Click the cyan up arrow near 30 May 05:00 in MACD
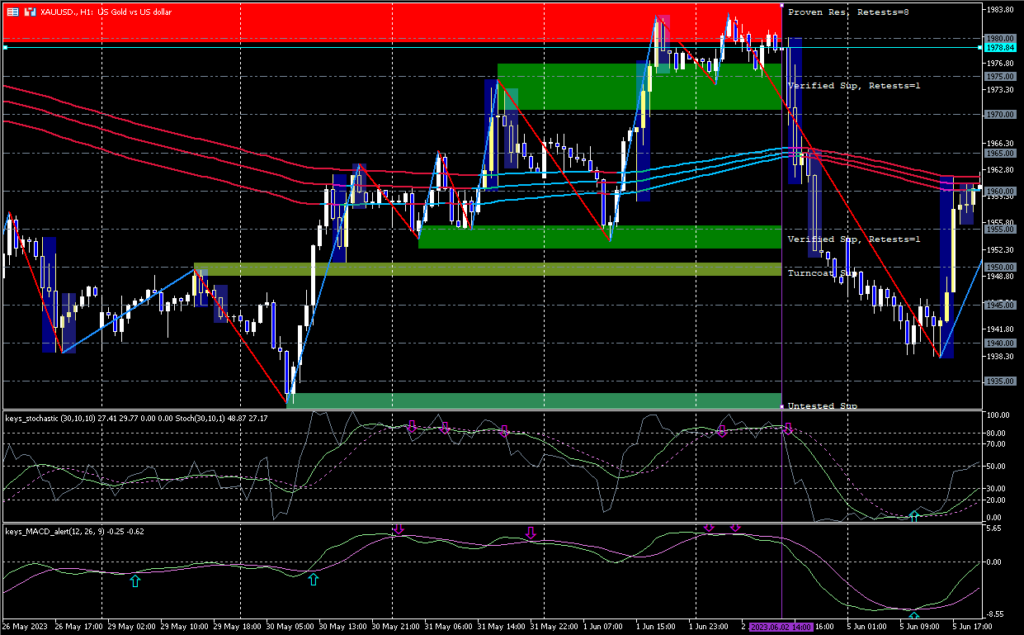This screenshot has width=1024, height=635. 314,579
